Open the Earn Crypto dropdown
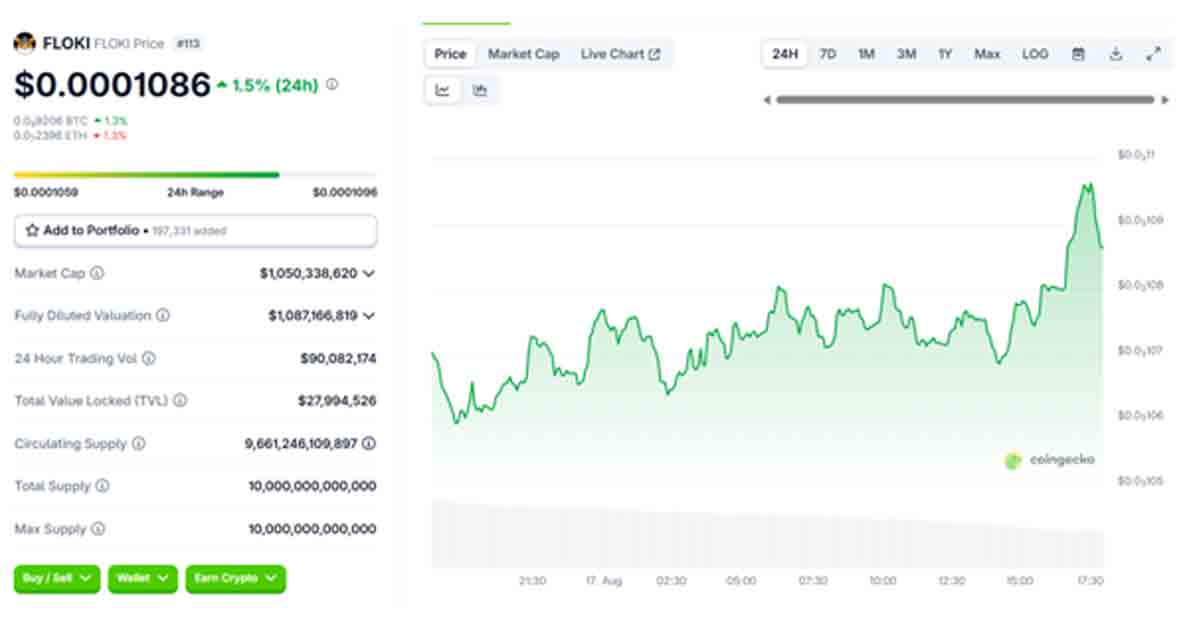 235,578
